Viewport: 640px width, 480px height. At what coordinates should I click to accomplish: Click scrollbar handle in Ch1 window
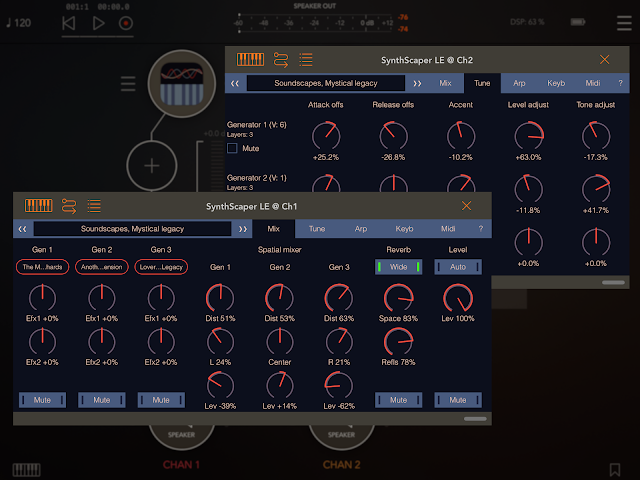coord(475,419)
